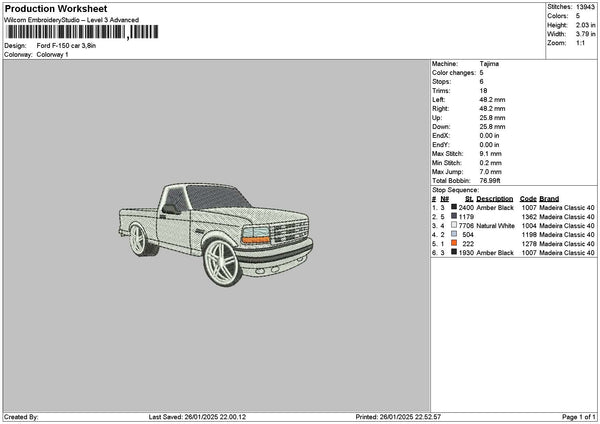
Task: Click the Code column header
Action: (x=528, y=199)
